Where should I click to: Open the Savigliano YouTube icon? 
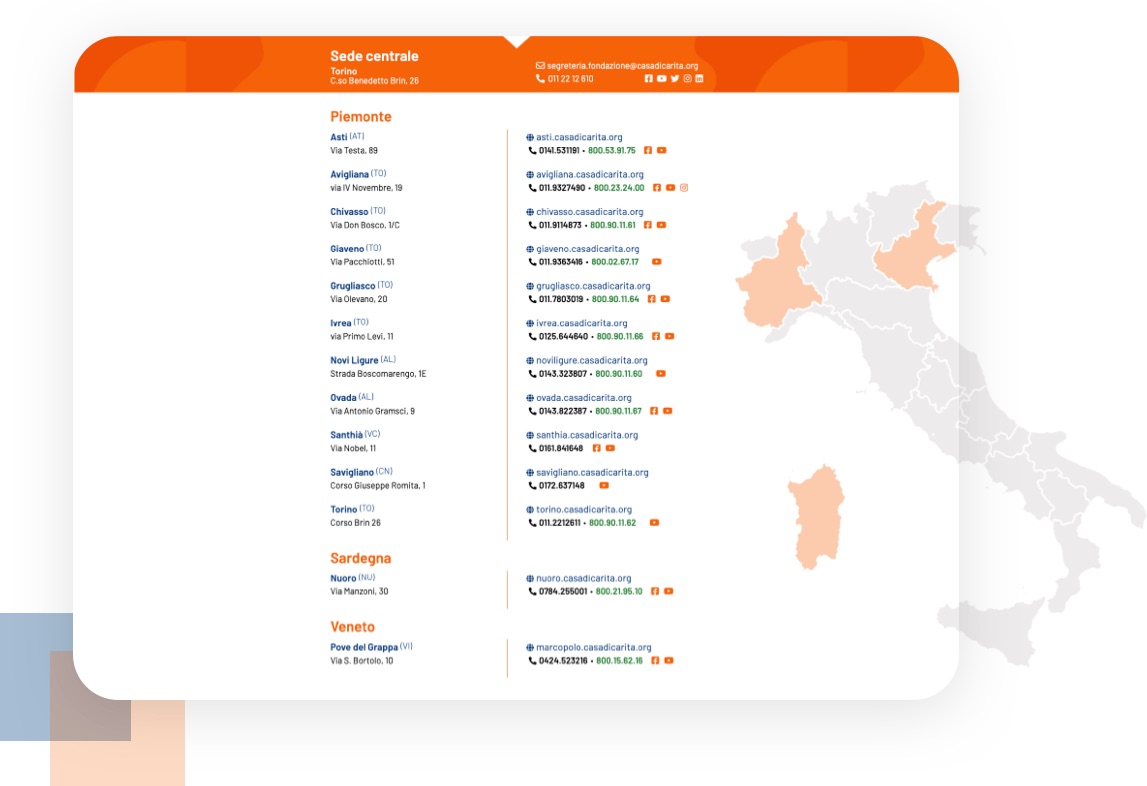click(604, 486)
